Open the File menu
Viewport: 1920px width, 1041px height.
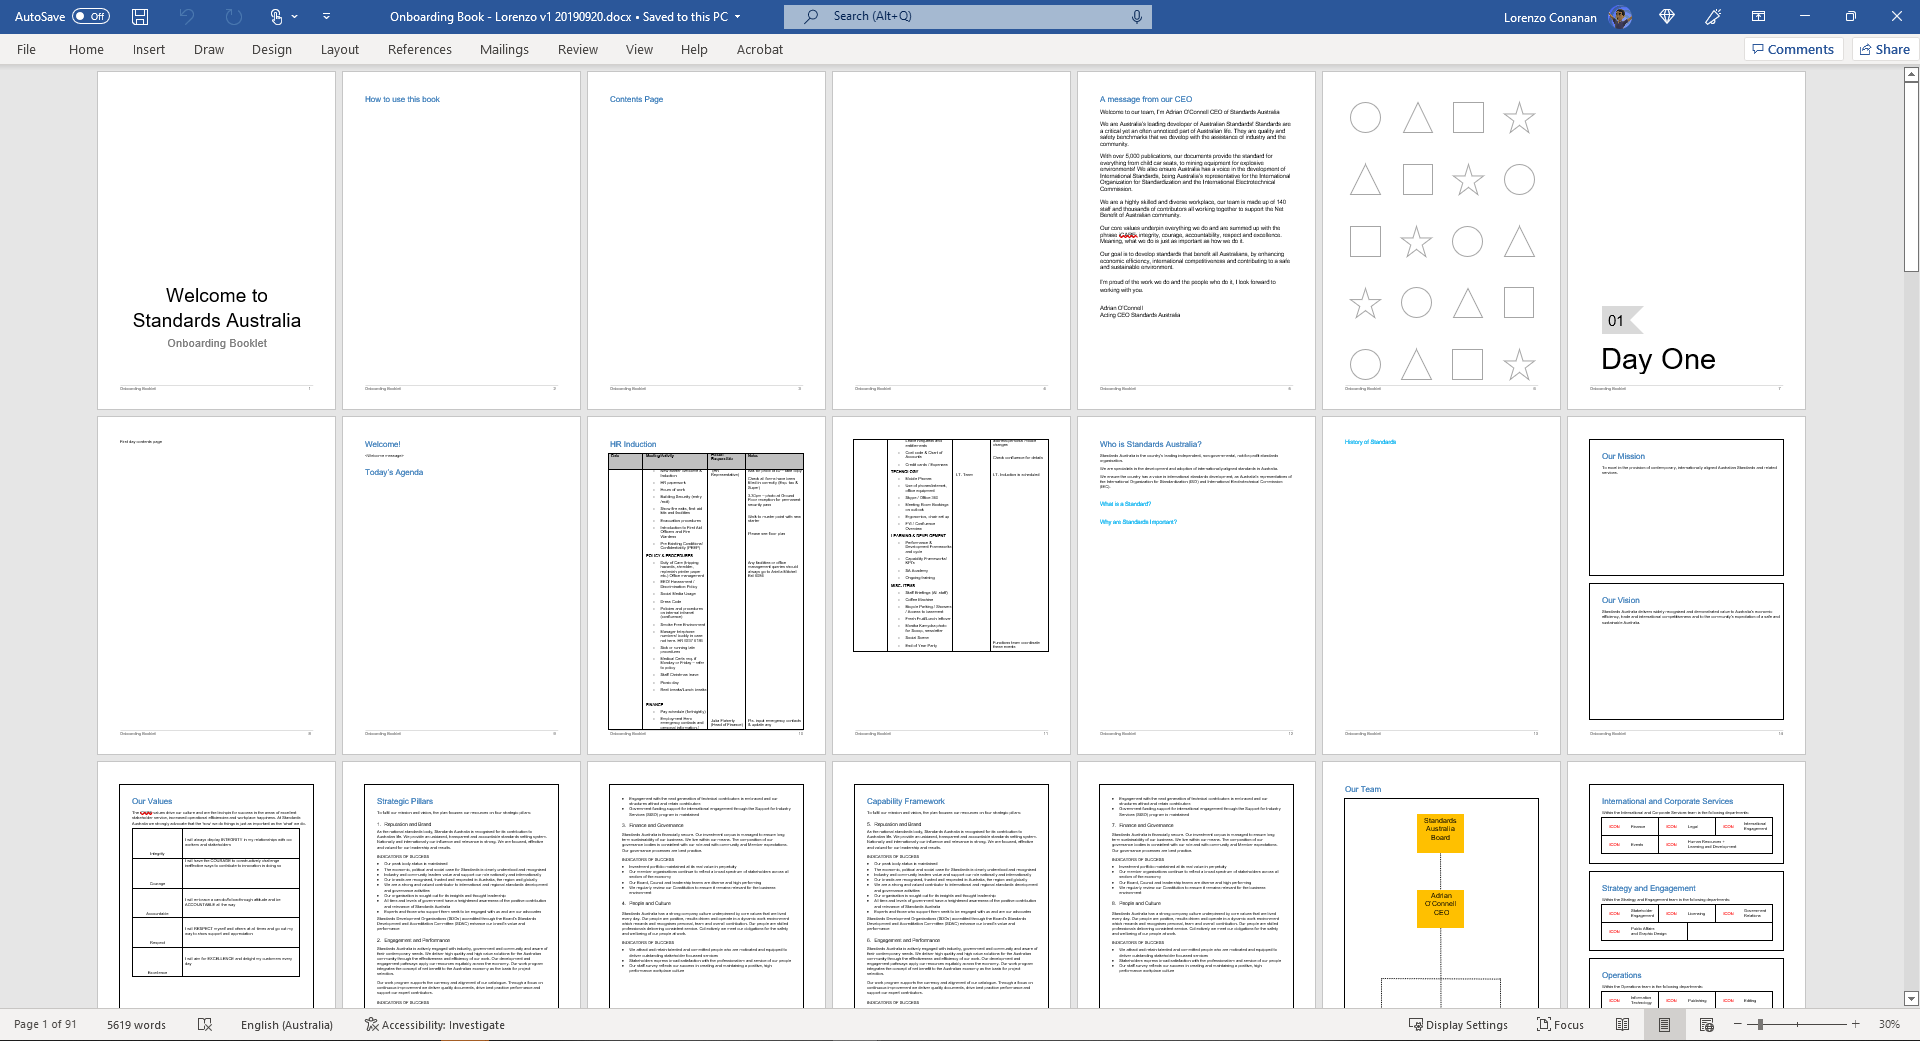[x=27, y=49]
